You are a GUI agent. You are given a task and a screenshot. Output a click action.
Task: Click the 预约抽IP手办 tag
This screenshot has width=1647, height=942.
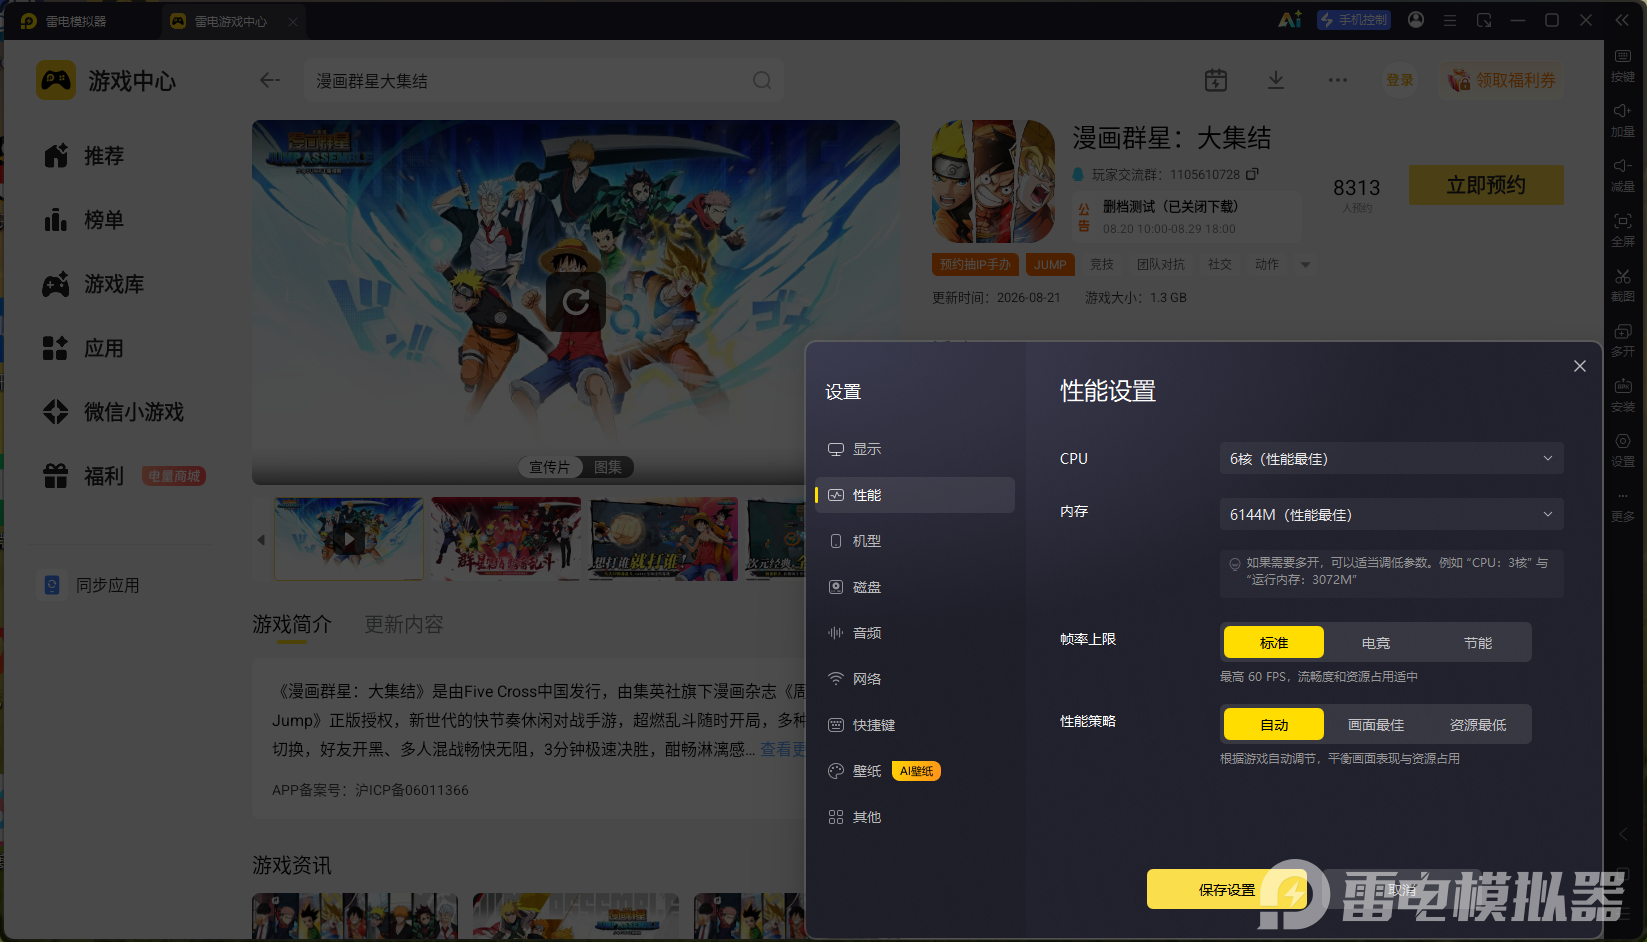975,264
